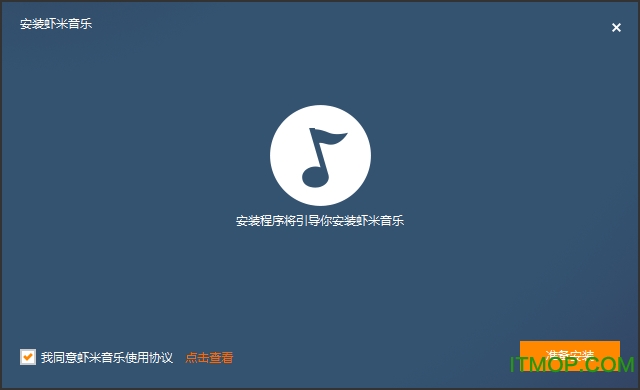
Task: Click the Xiami music note logo
Action: coord(320,155)
